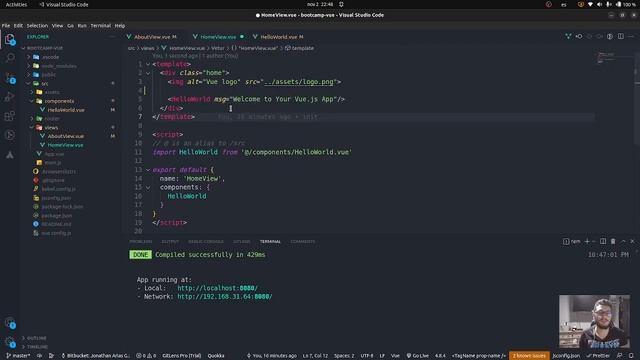
Task: Open the Explorer view in activity bar
Action: 10,40
